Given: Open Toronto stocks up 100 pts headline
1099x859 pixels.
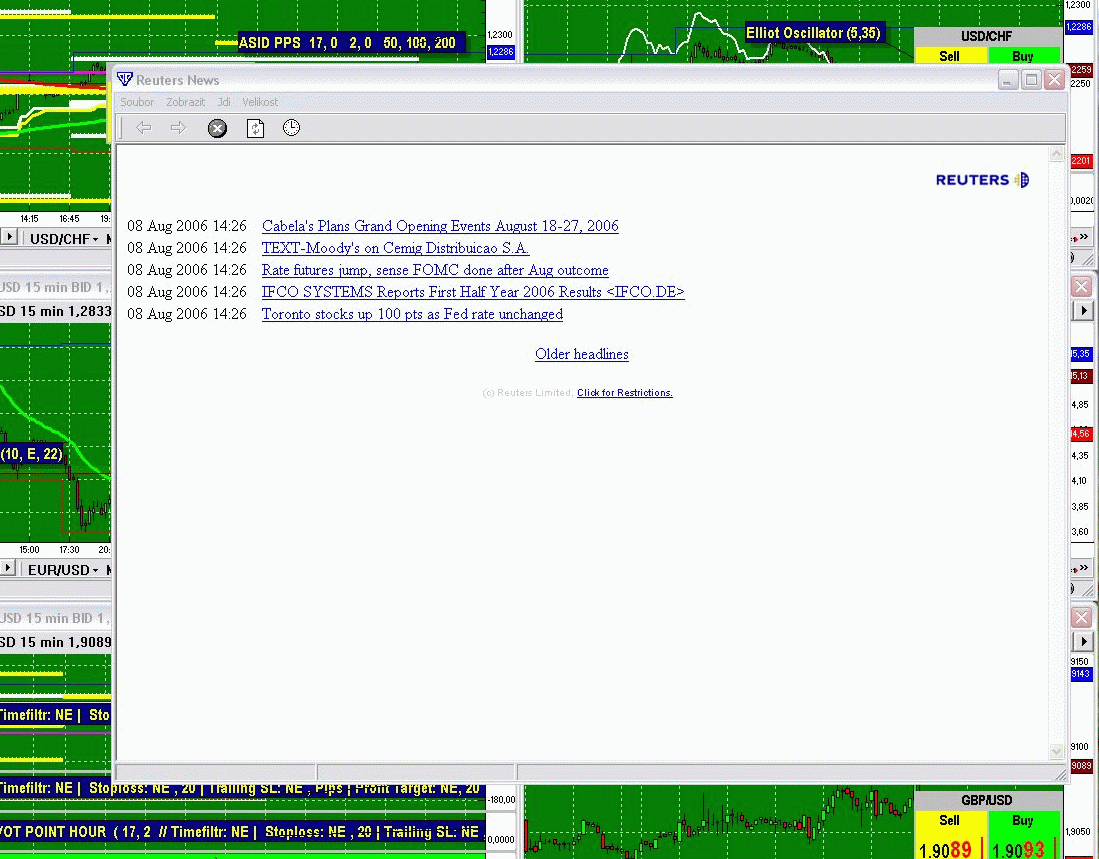Looking at the screenshot, I should pyautogui.click(x=412, y=315).
